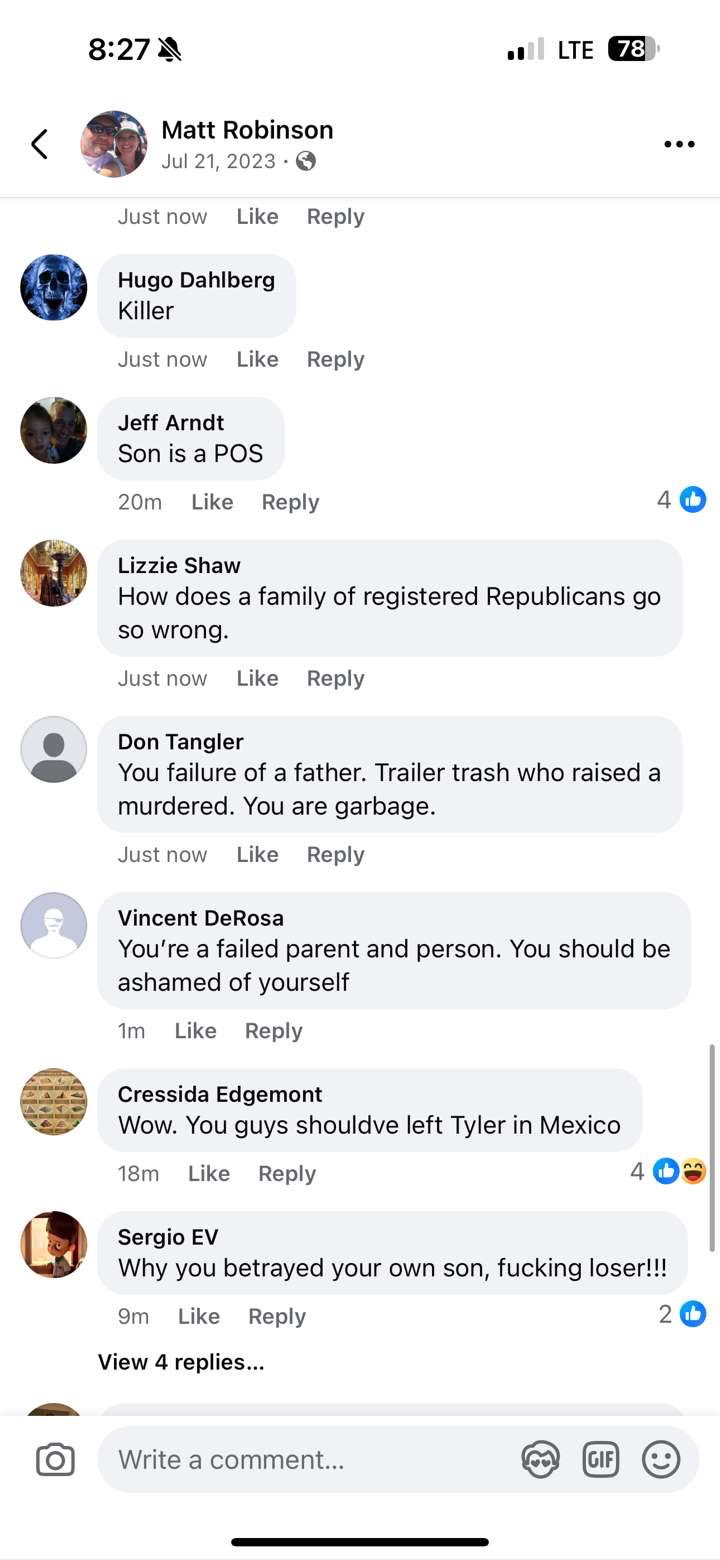Open the three-dot post options menu

tap(679, 144)
